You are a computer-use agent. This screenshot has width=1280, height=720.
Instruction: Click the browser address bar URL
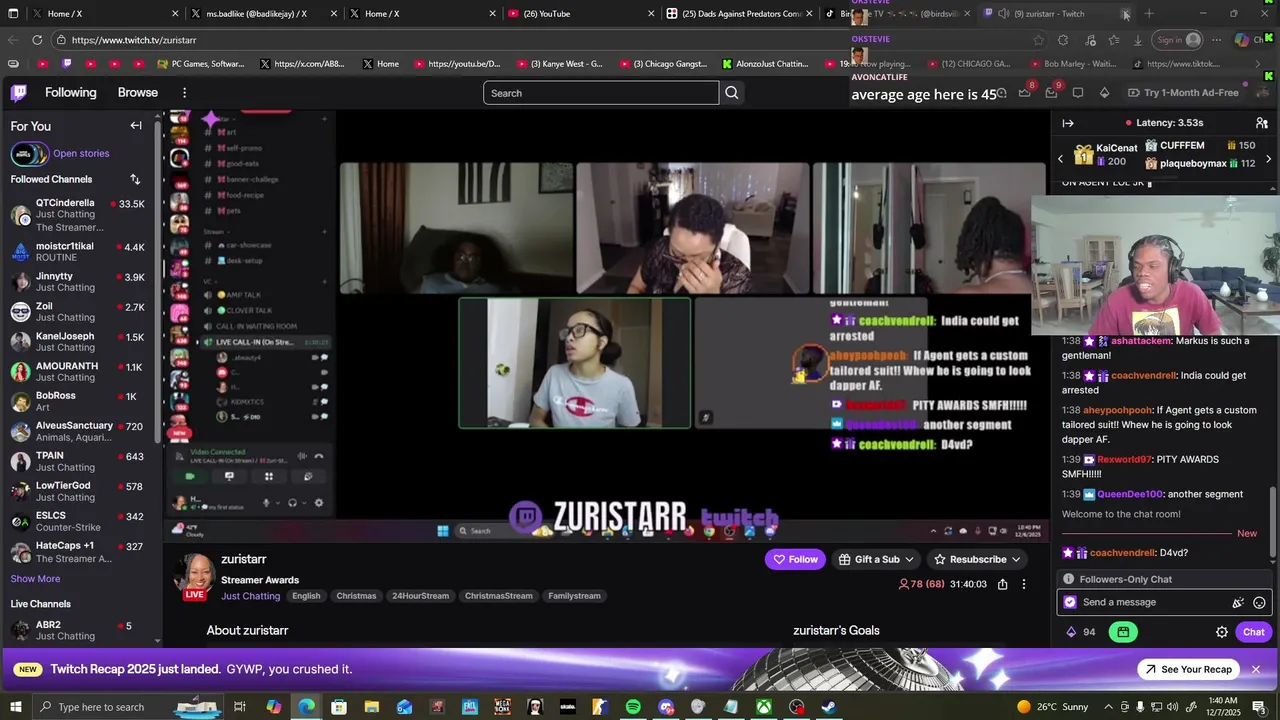(x=134, y=40)
